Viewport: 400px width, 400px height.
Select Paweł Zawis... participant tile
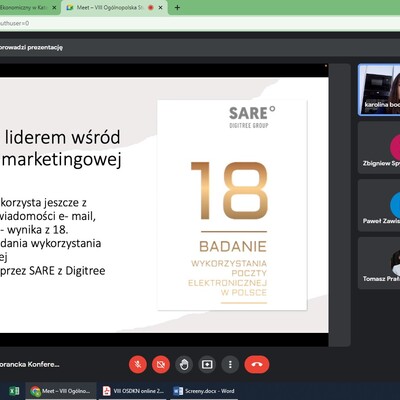[x=379, y=205]
